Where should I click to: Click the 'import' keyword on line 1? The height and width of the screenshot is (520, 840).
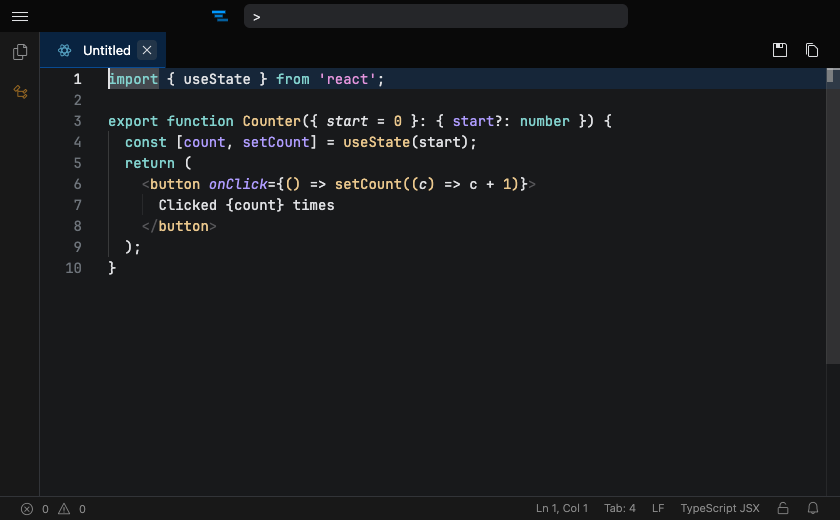click(133, 79)
